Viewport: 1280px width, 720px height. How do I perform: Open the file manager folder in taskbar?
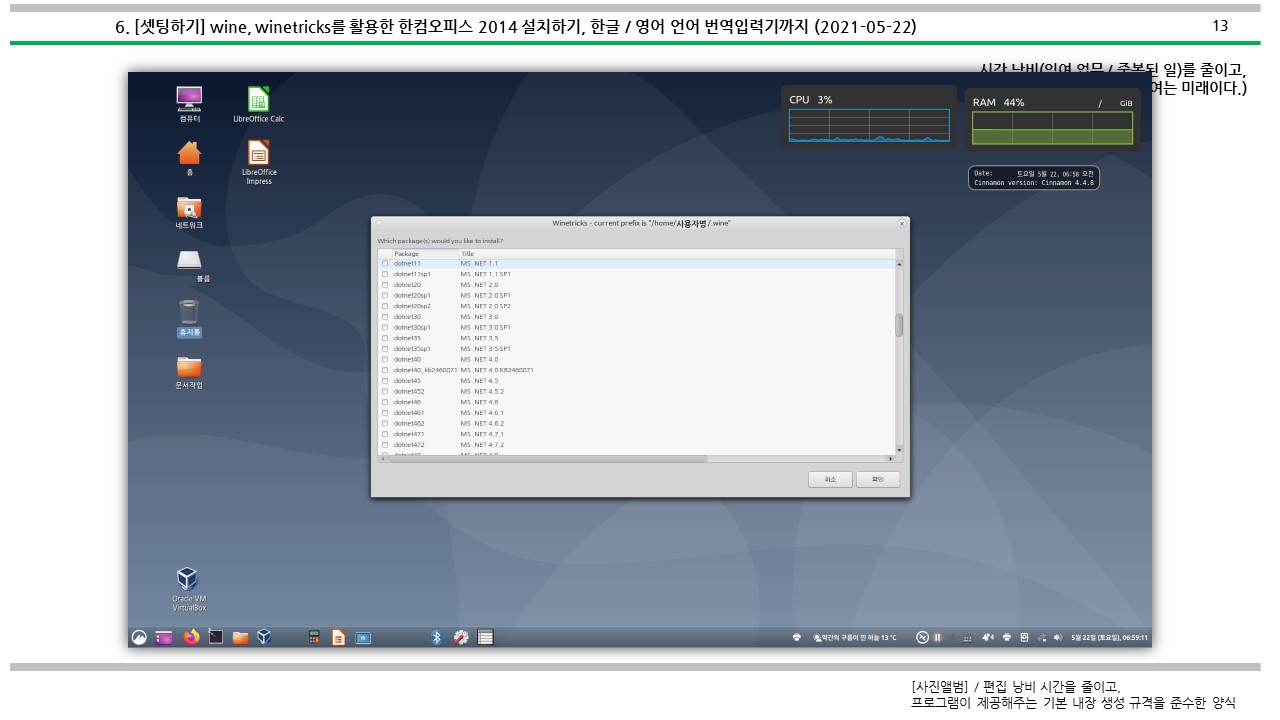coord(240,637)
